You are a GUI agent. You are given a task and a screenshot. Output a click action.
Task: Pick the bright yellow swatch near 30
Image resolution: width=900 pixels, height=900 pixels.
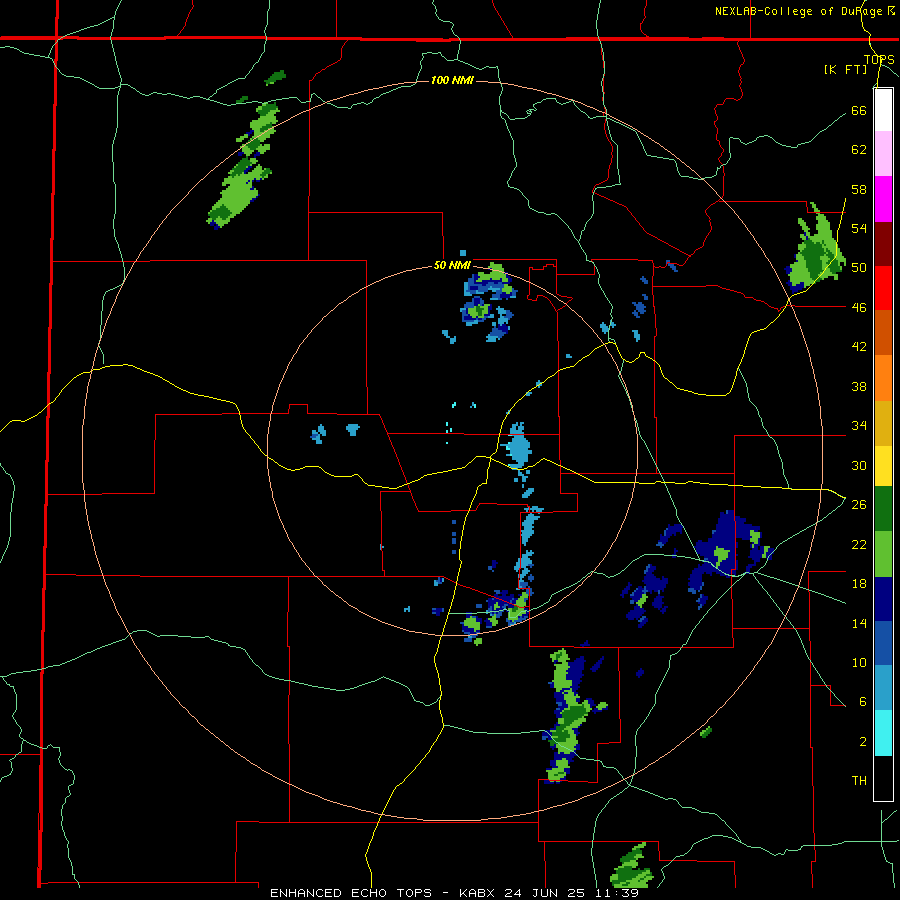coord(883,466)
